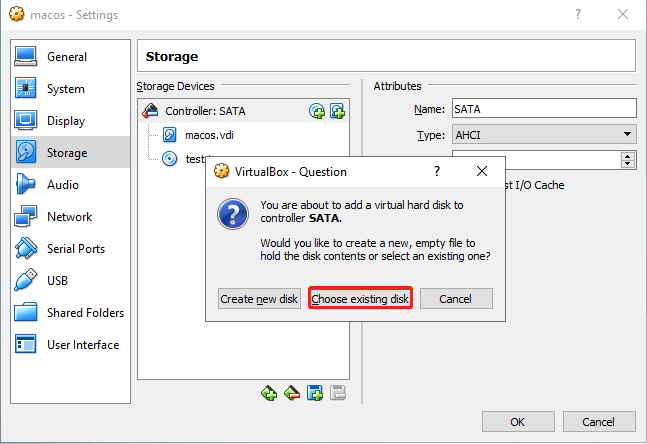The width and height of the screenshot is (647, 444).
Task: Click the optical disc icon in device tree
Action: click(170, 158)
